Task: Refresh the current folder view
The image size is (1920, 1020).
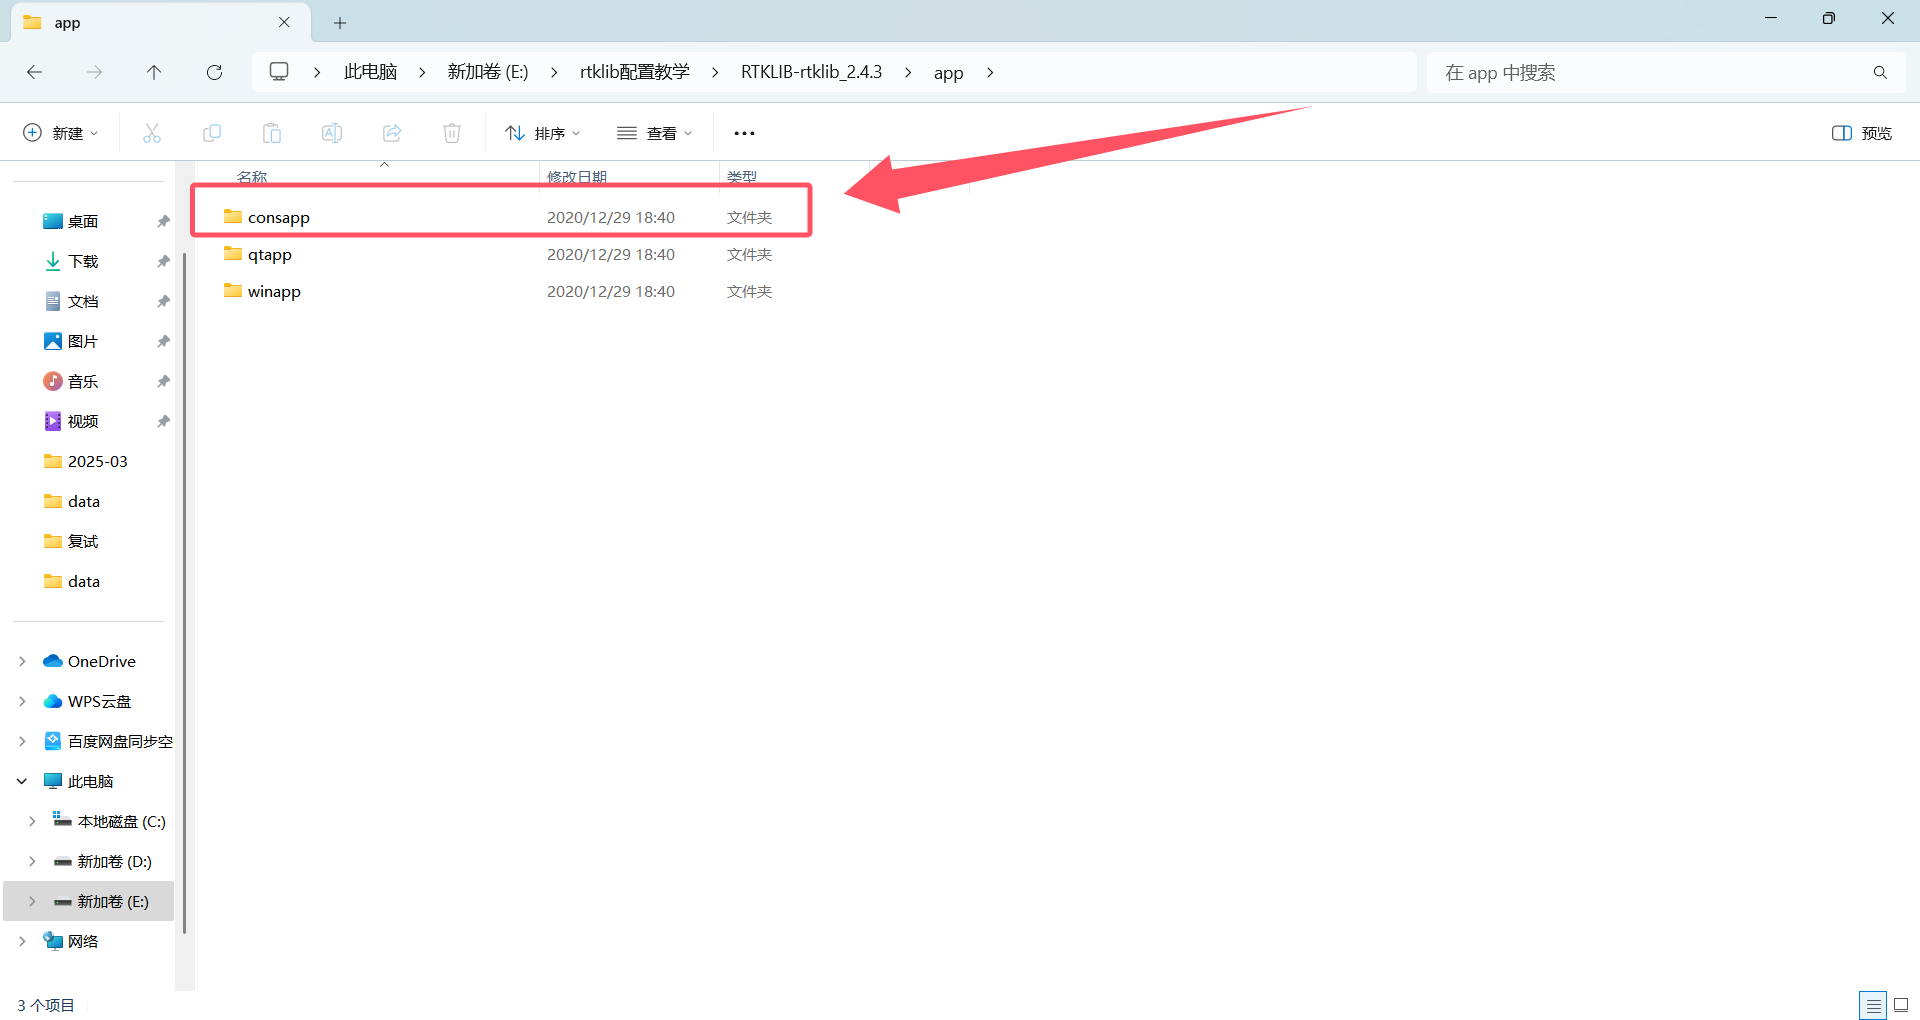Action: click(x=214, y=72)
